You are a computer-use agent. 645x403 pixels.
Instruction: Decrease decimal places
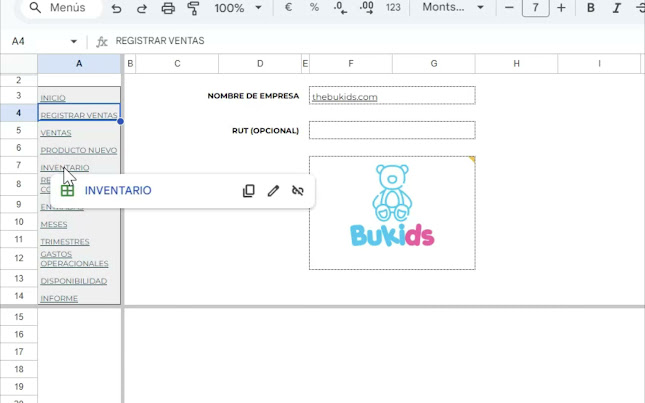[x=340, y=7]
